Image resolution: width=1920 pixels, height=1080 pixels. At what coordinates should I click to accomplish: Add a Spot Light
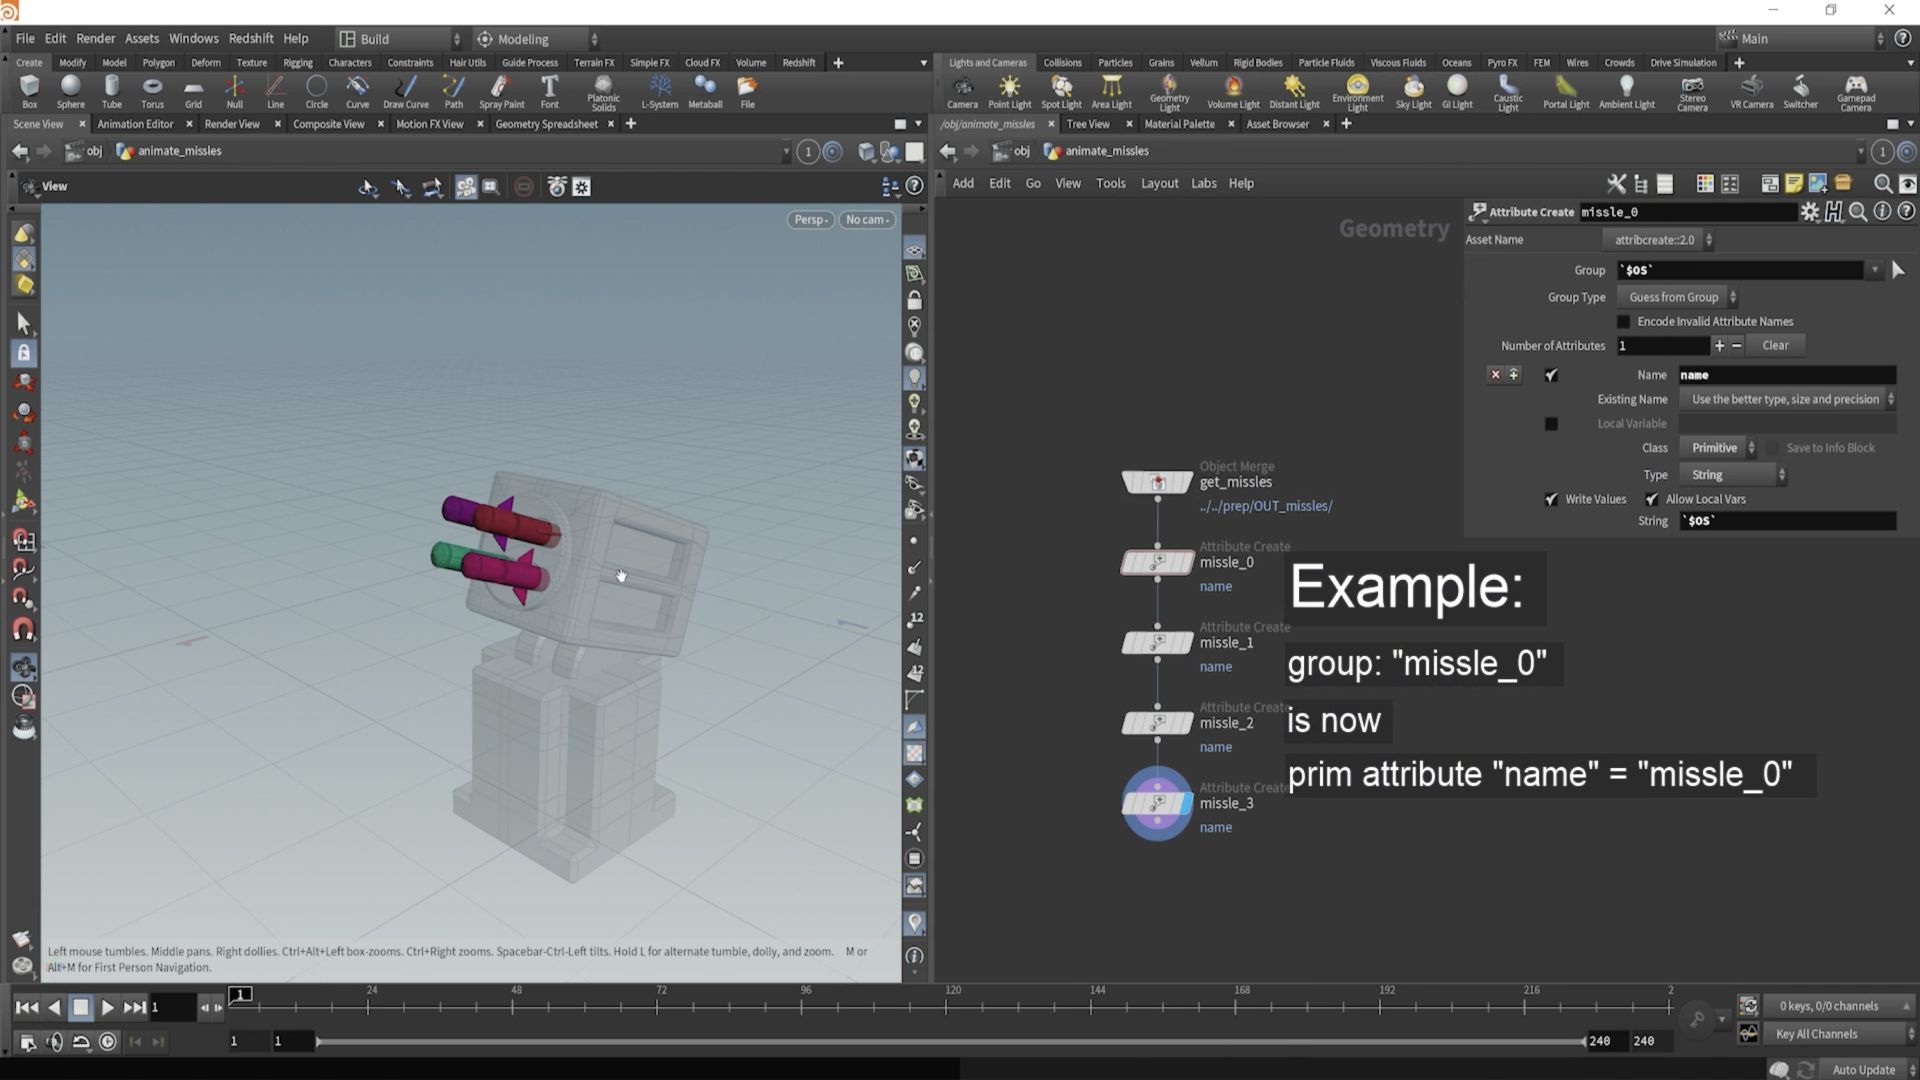click(1061, 91)
